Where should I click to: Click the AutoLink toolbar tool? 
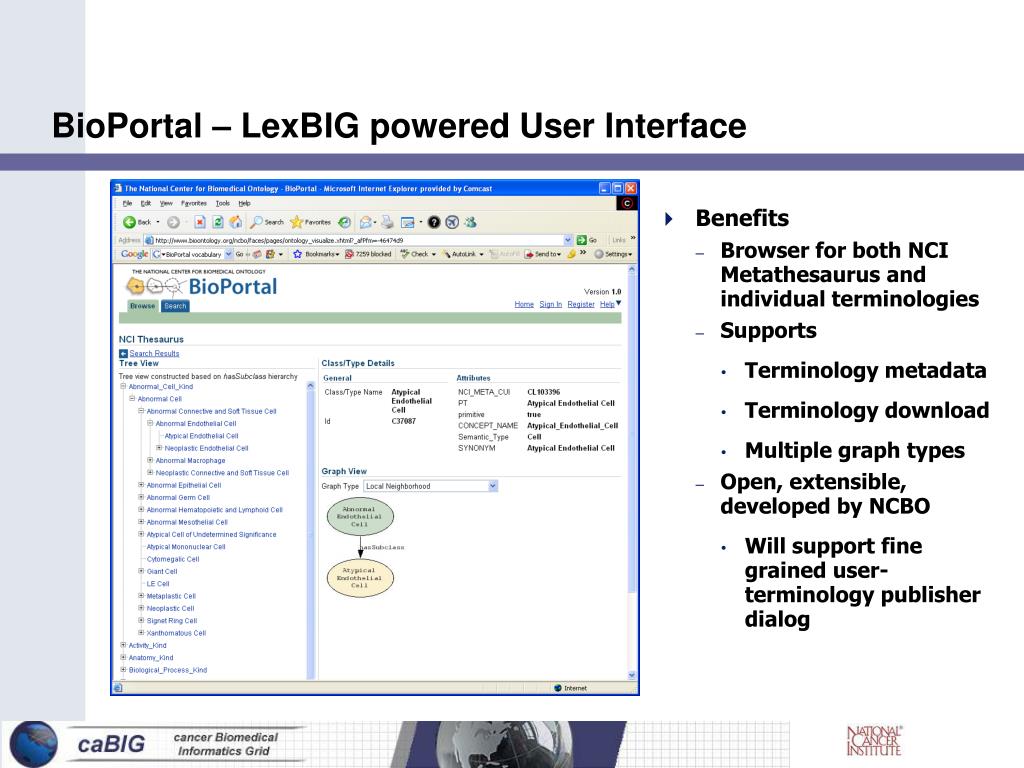point(463,254)
